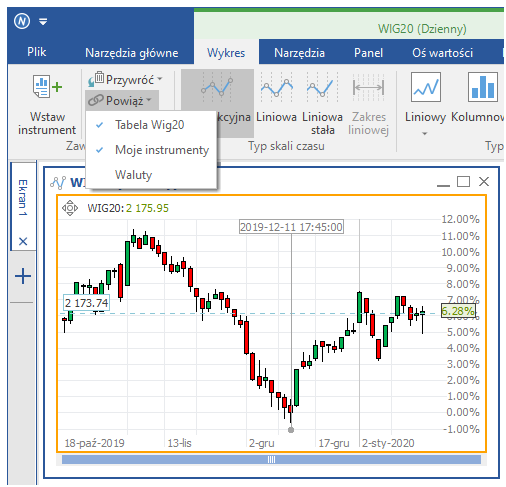The width and height of the screenshot is (506, 487).
Task: Click the 13-lis date axis label
Action: pos(179,443)
